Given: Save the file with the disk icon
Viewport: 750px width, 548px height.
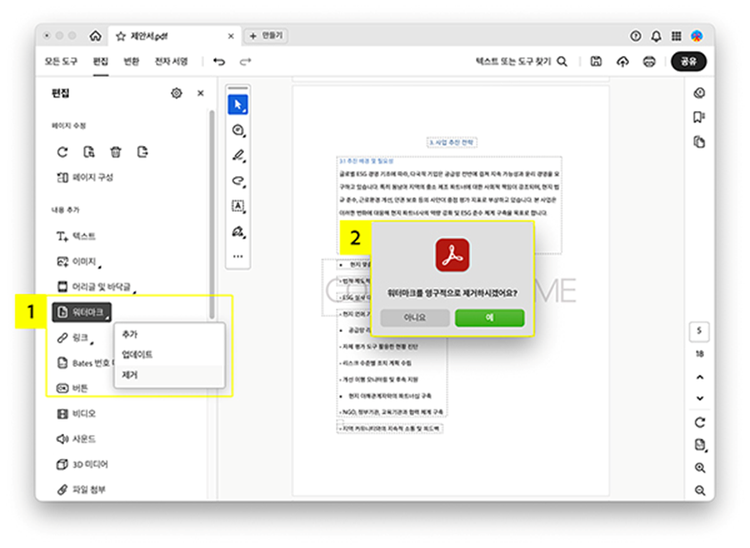Looking at the screenshot, I should click(596, 61).
